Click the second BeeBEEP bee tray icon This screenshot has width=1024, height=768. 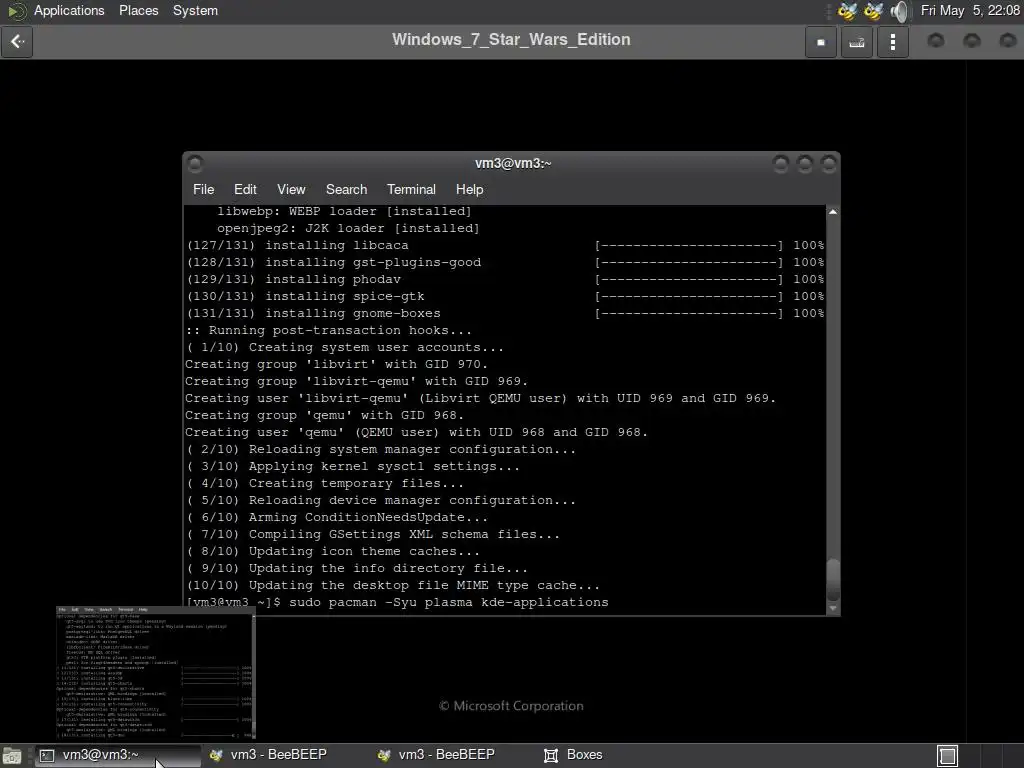873,11
